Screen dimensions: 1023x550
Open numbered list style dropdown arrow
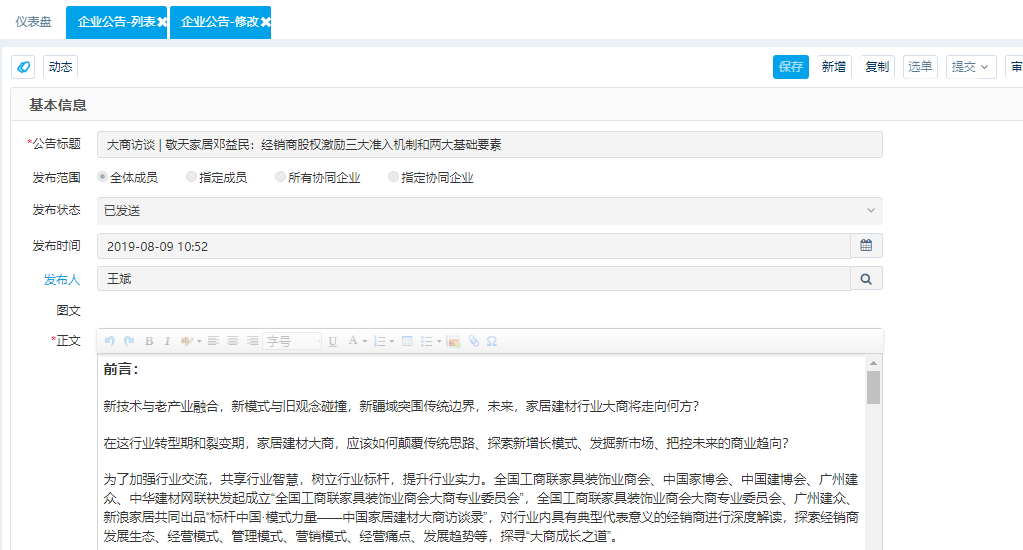tap(392, 342)
